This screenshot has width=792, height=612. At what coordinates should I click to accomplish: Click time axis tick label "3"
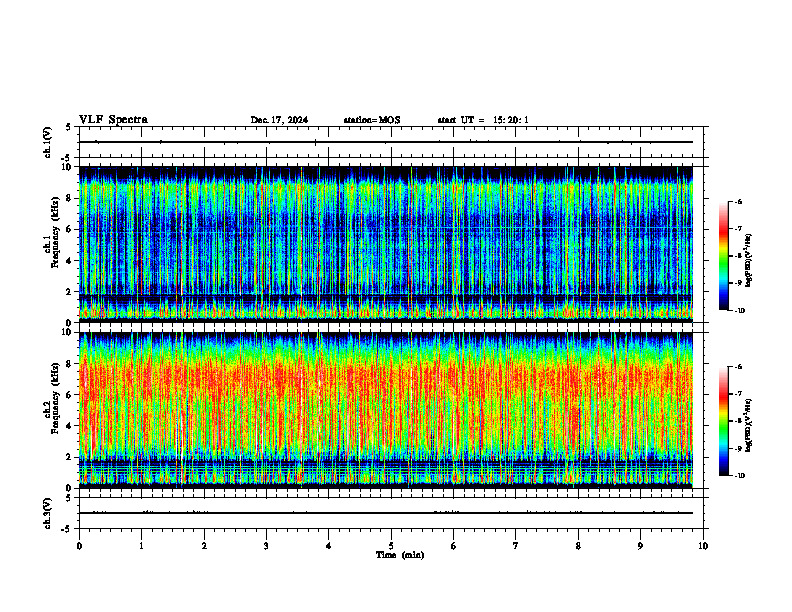(x=266, y=546)
